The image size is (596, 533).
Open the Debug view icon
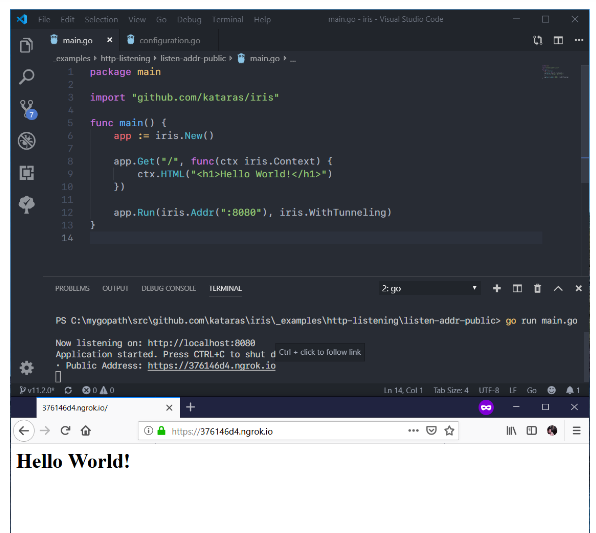pos(27,141)
